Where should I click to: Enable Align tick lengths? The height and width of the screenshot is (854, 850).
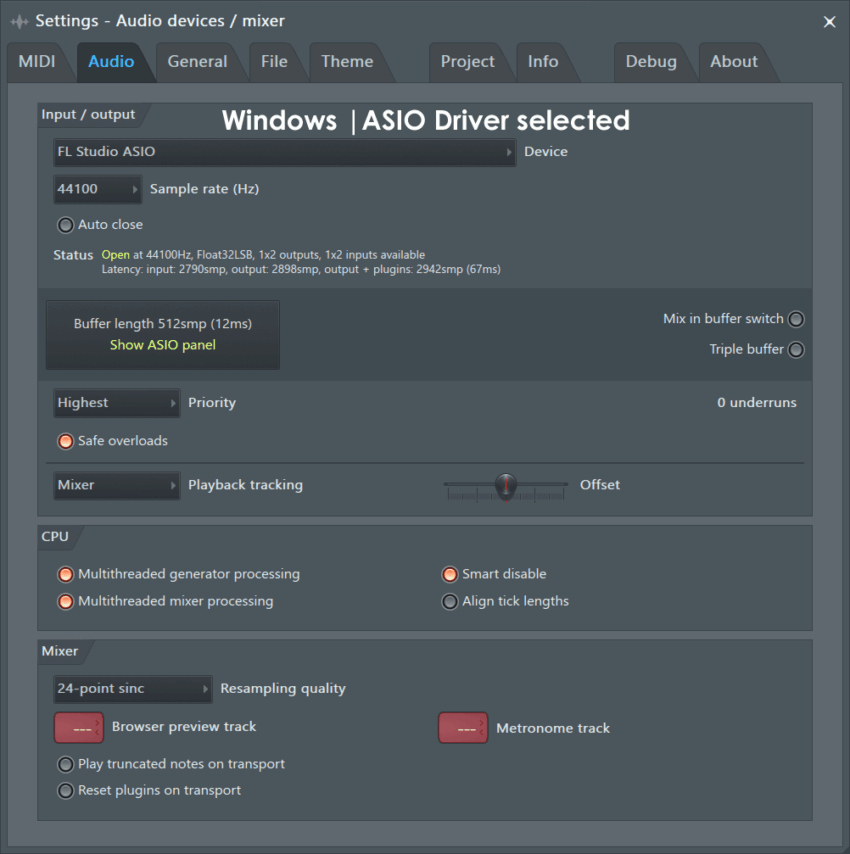[450, 601]
